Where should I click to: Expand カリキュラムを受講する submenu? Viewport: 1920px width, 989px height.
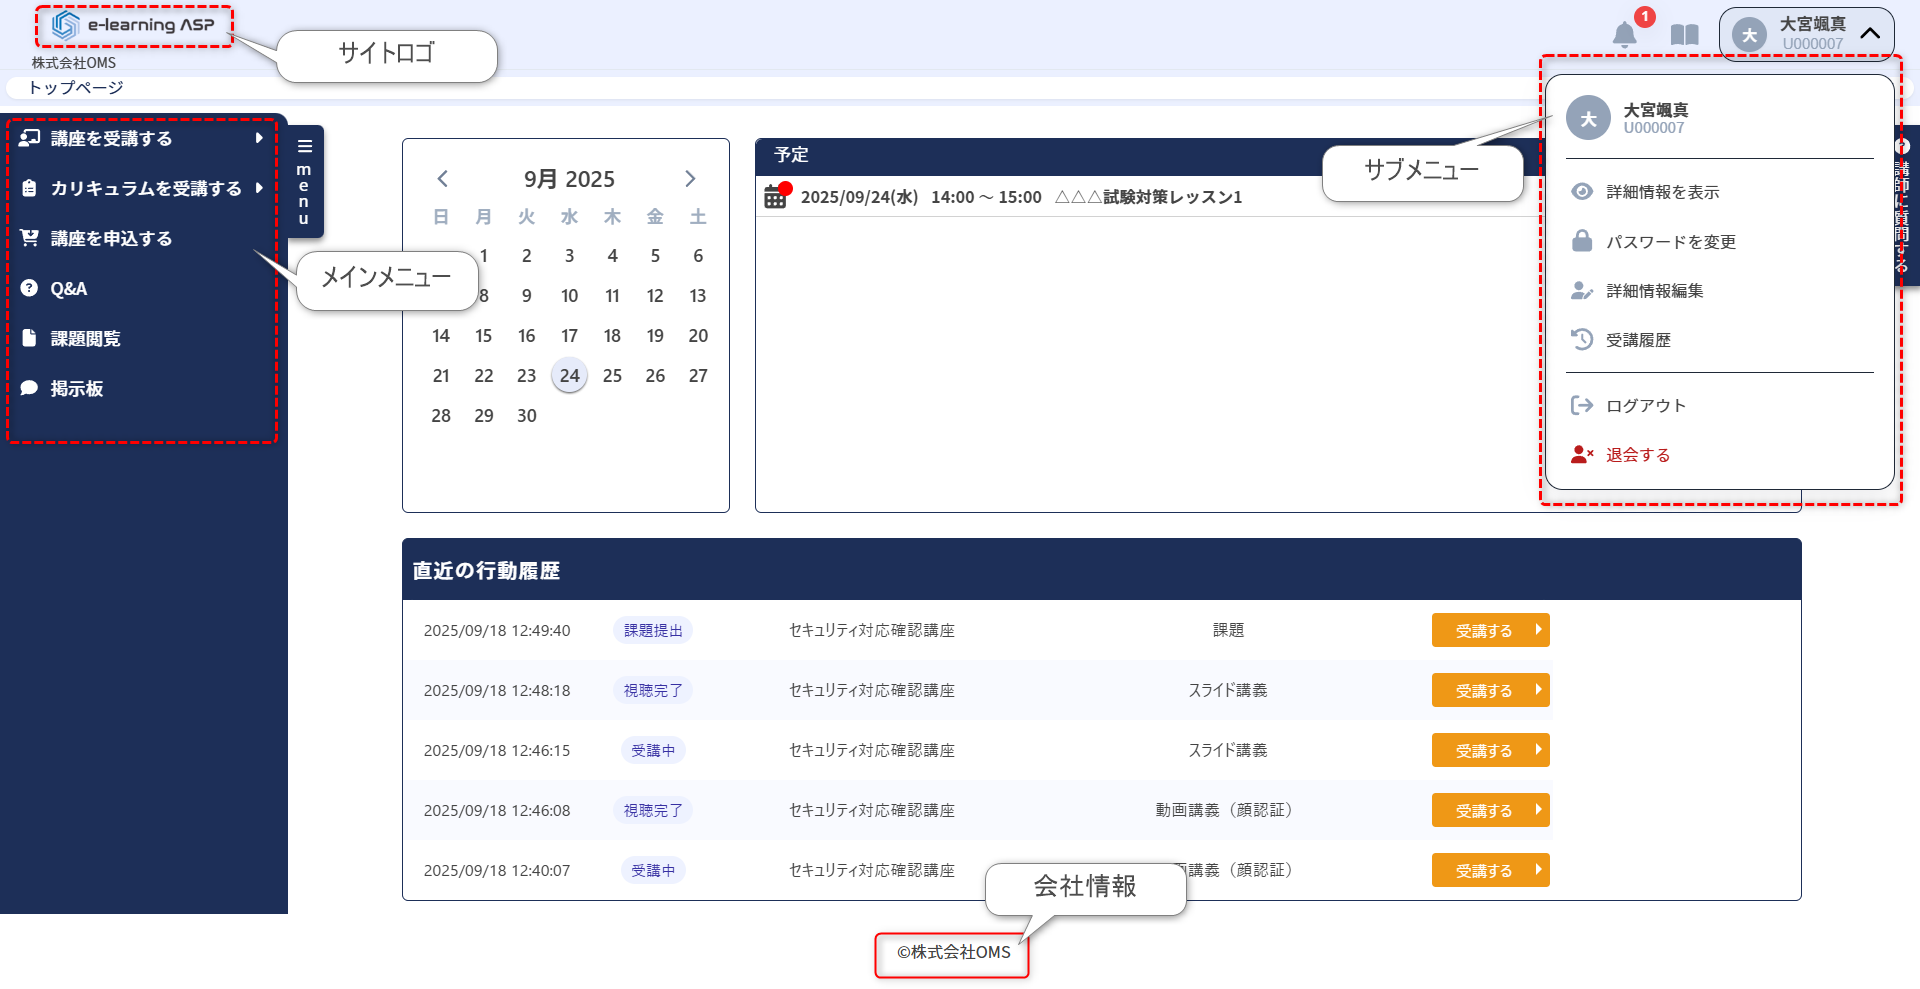coord(145,189)
